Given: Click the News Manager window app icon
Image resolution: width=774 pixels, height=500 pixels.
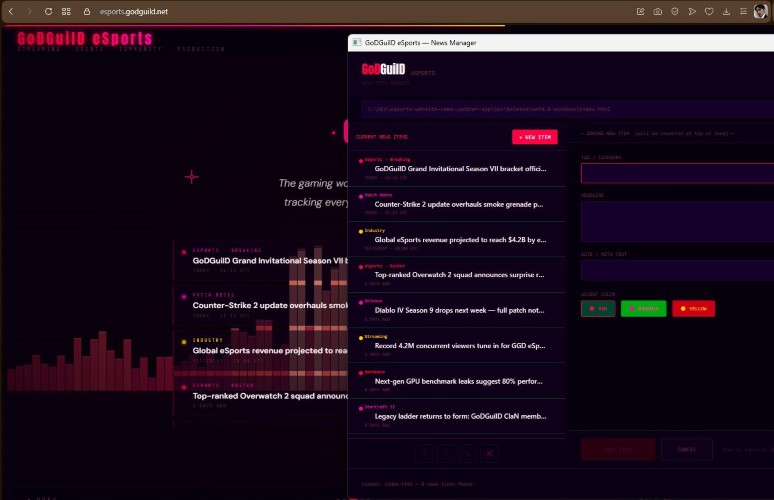Looking at the screenshot, I should (356, 42).
